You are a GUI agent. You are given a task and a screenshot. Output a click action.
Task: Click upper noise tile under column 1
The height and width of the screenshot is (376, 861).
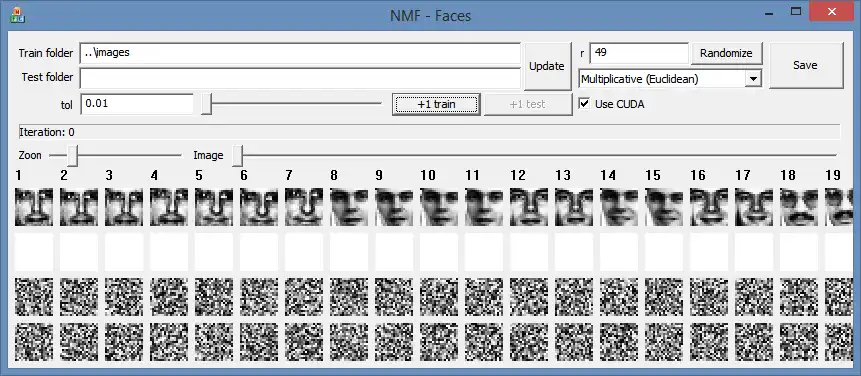tap(34, 298)
